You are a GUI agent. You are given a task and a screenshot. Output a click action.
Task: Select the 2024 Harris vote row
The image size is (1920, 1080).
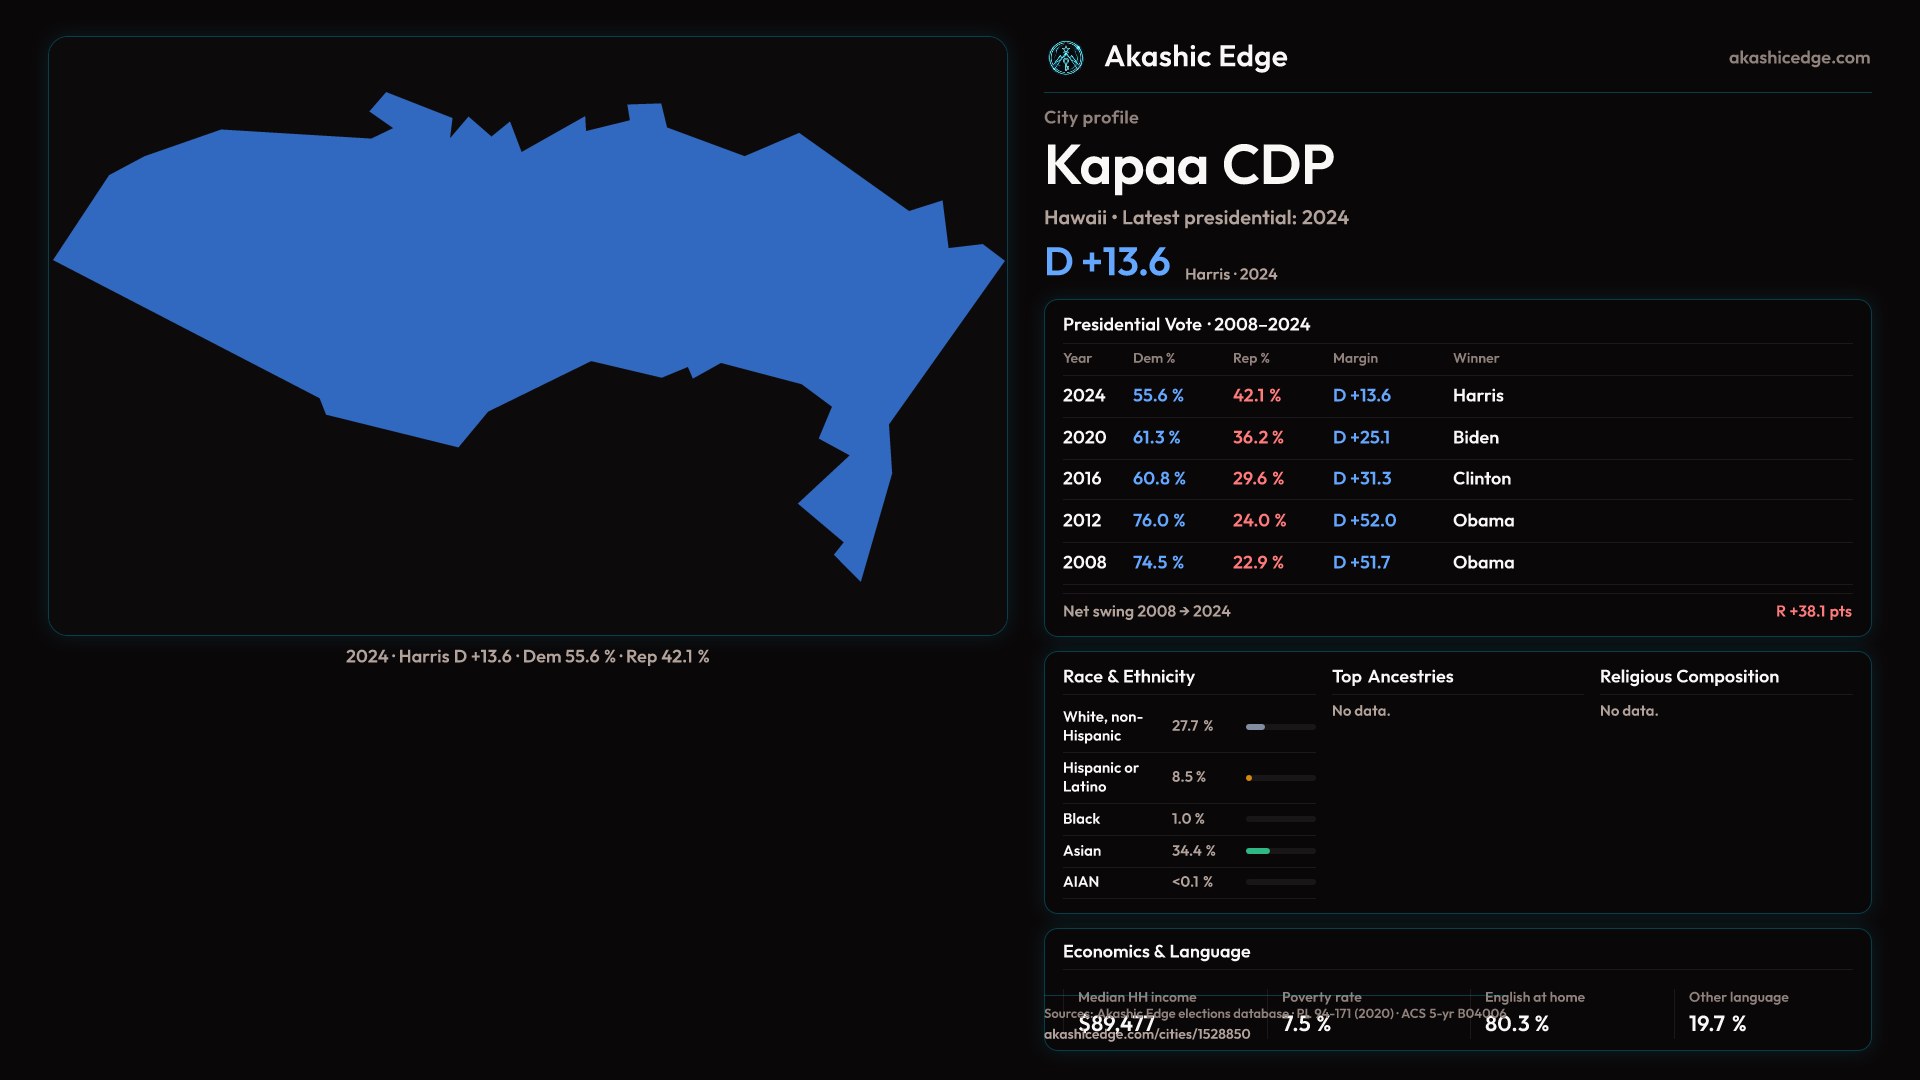coord(1456,396)
